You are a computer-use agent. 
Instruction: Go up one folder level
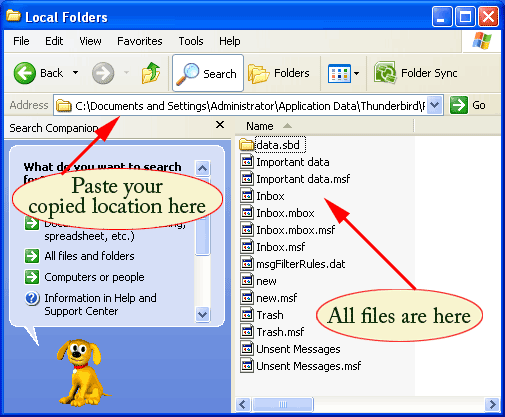pyautogui.click(x=151, y=73)
